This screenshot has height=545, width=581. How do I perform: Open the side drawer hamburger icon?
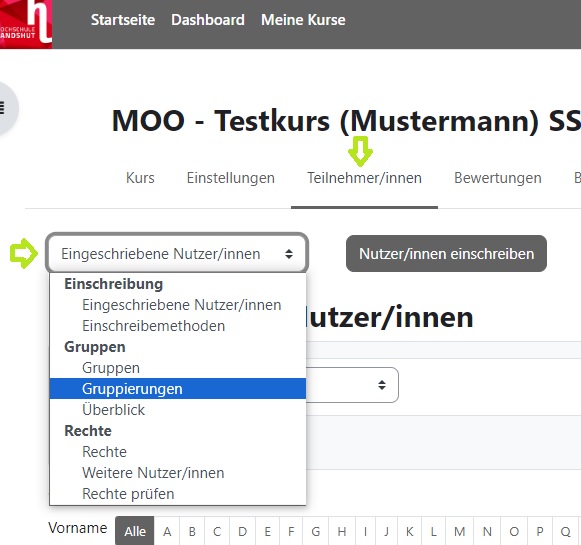(x=3, y=108)
